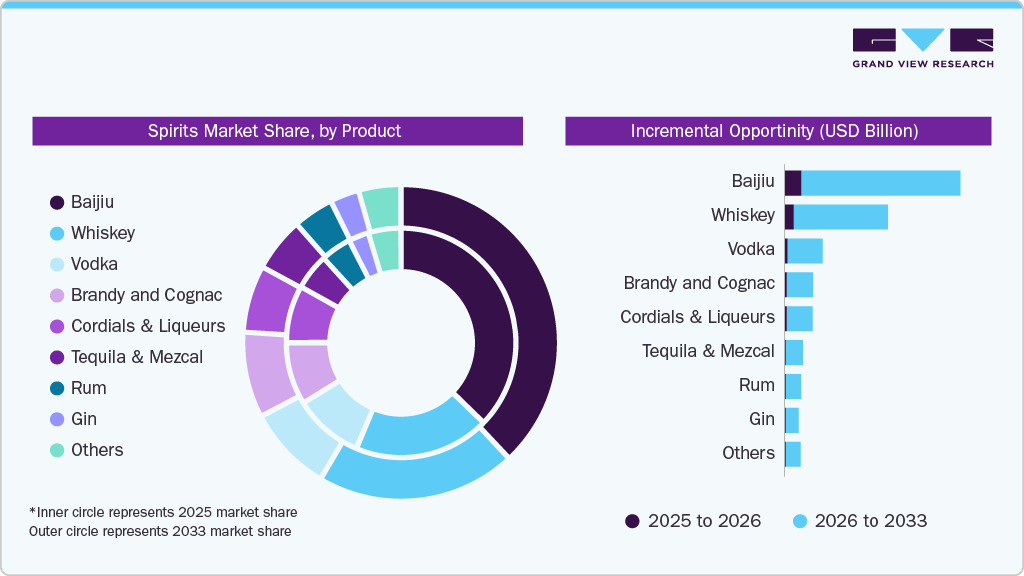Click the 2026 to 2033 legend text

coord(871,520)
